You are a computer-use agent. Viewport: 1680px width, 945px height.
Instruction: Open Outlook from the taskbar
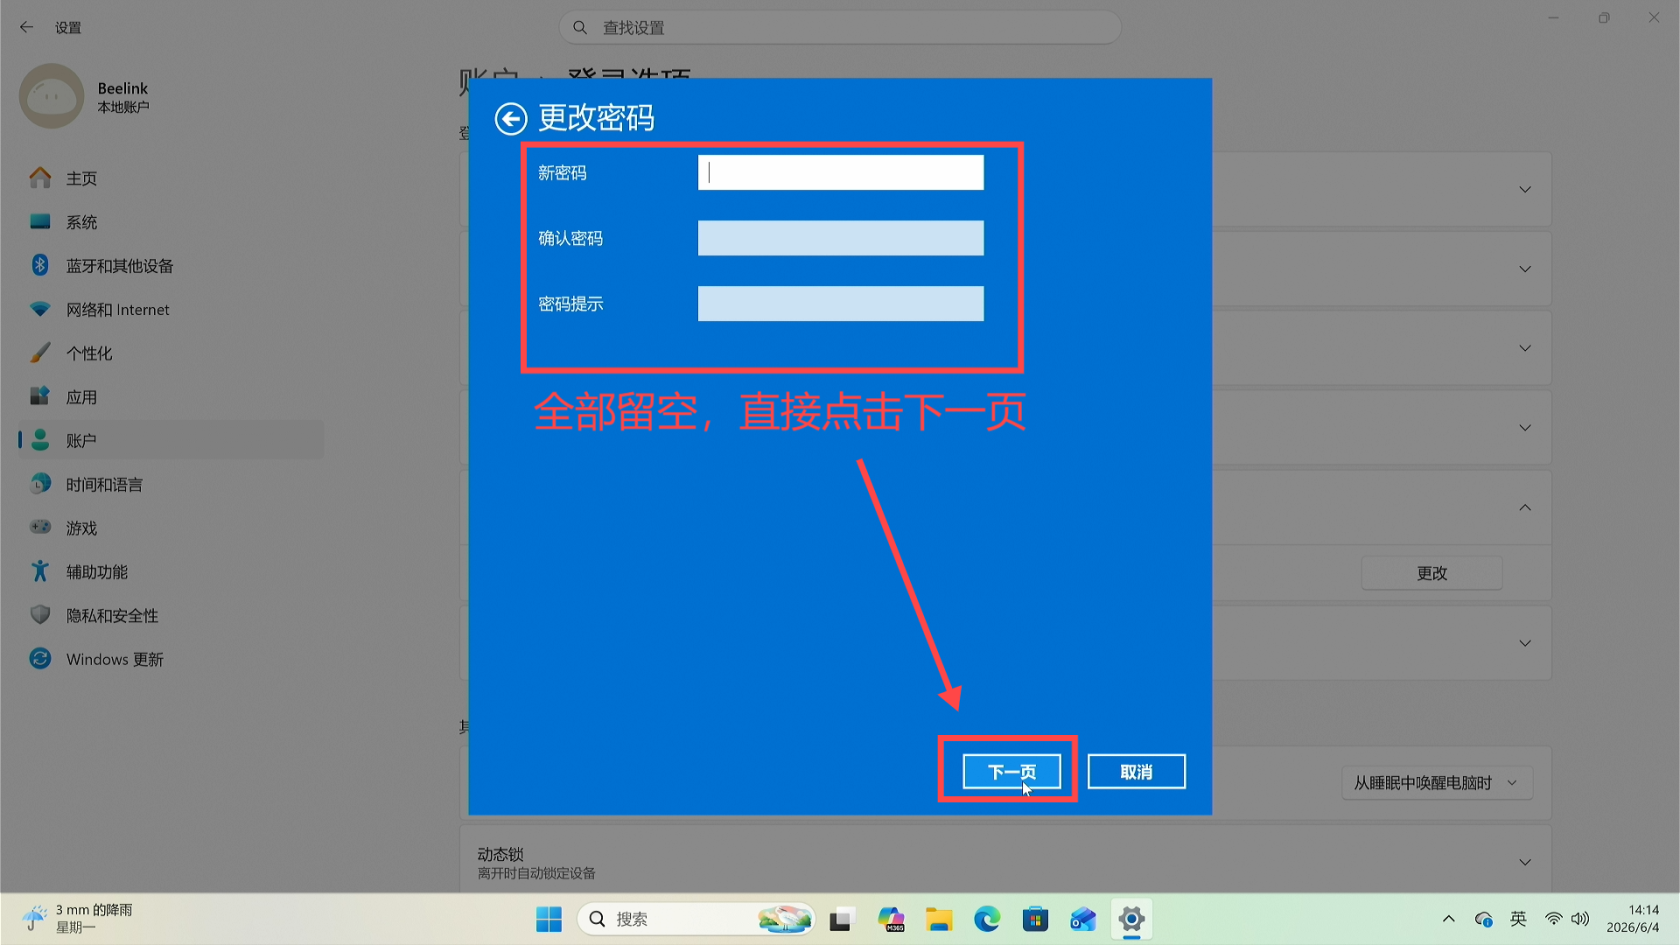[x=1083, y=919]
